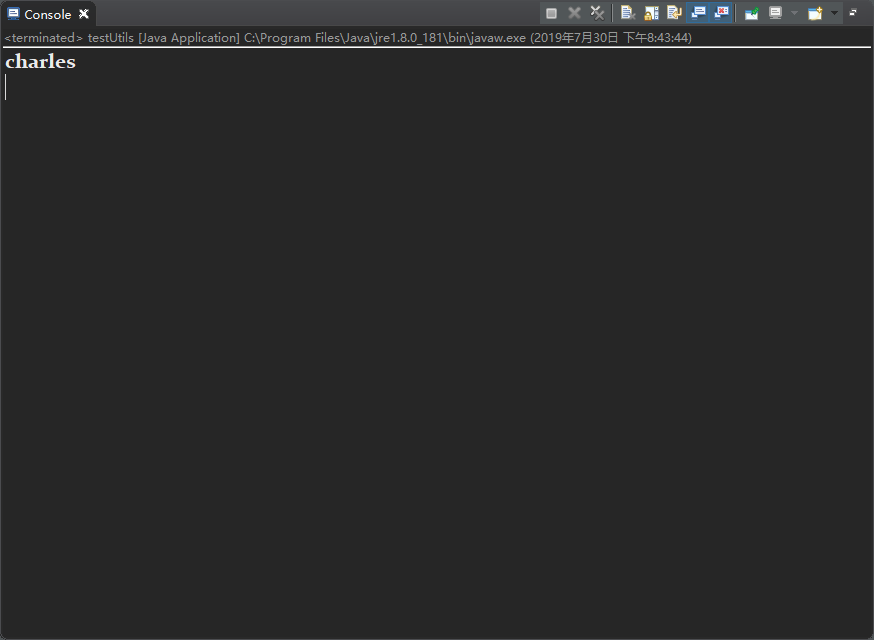Toggle show console on standard output
The image size is (874, 640).
click(698, 13)
